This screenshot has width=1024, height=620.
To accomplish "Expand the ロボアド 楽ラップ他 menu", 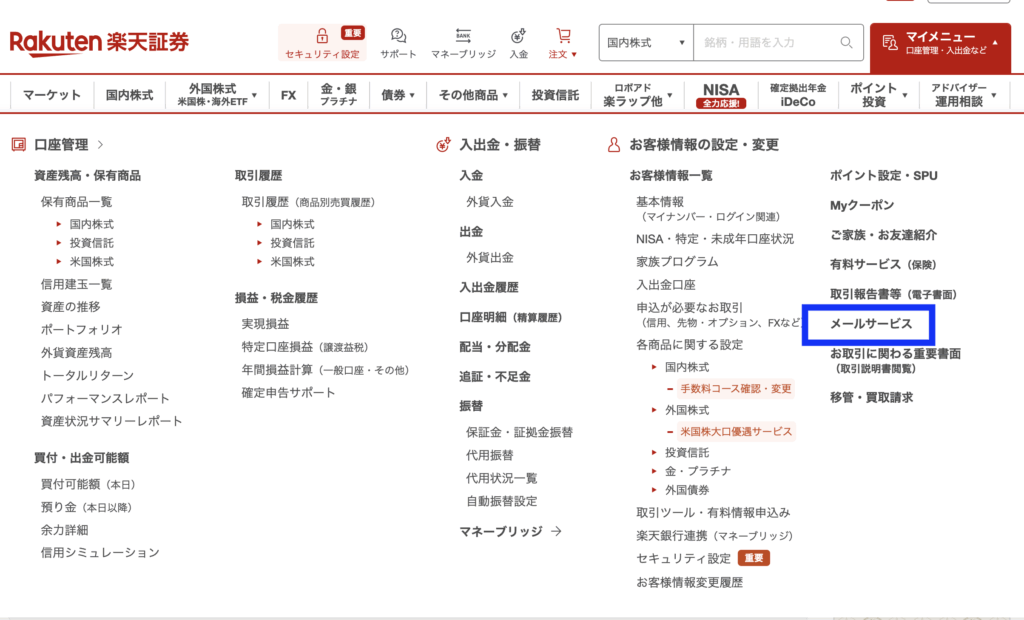I will click(x=637, y=95).
